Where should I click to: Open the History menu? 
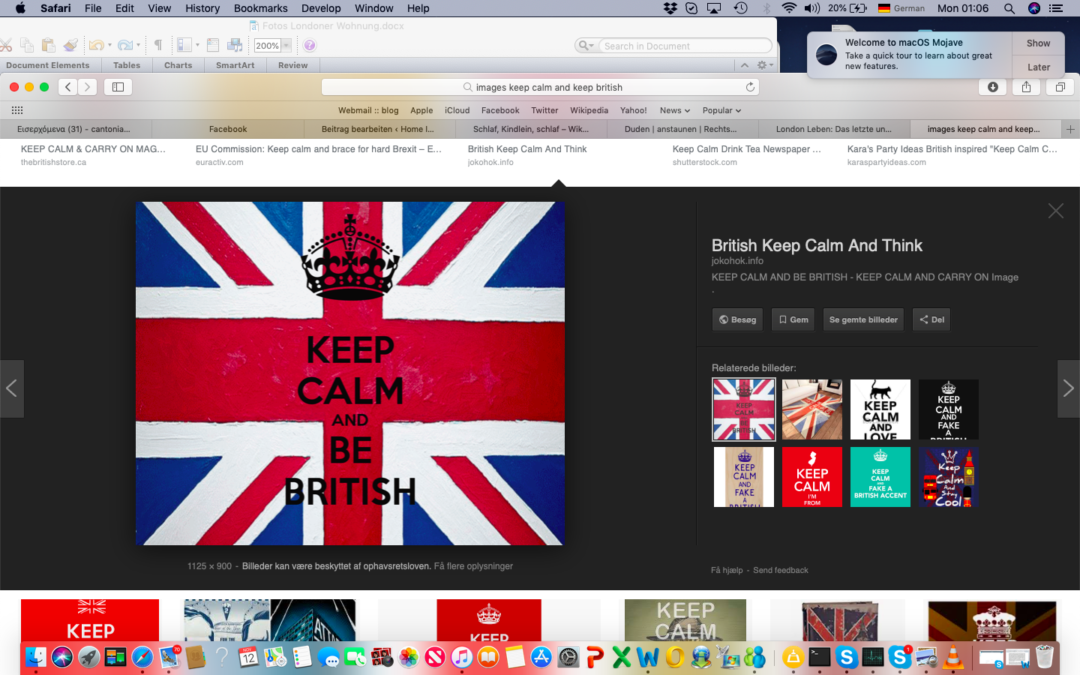[x=202, y=8]
